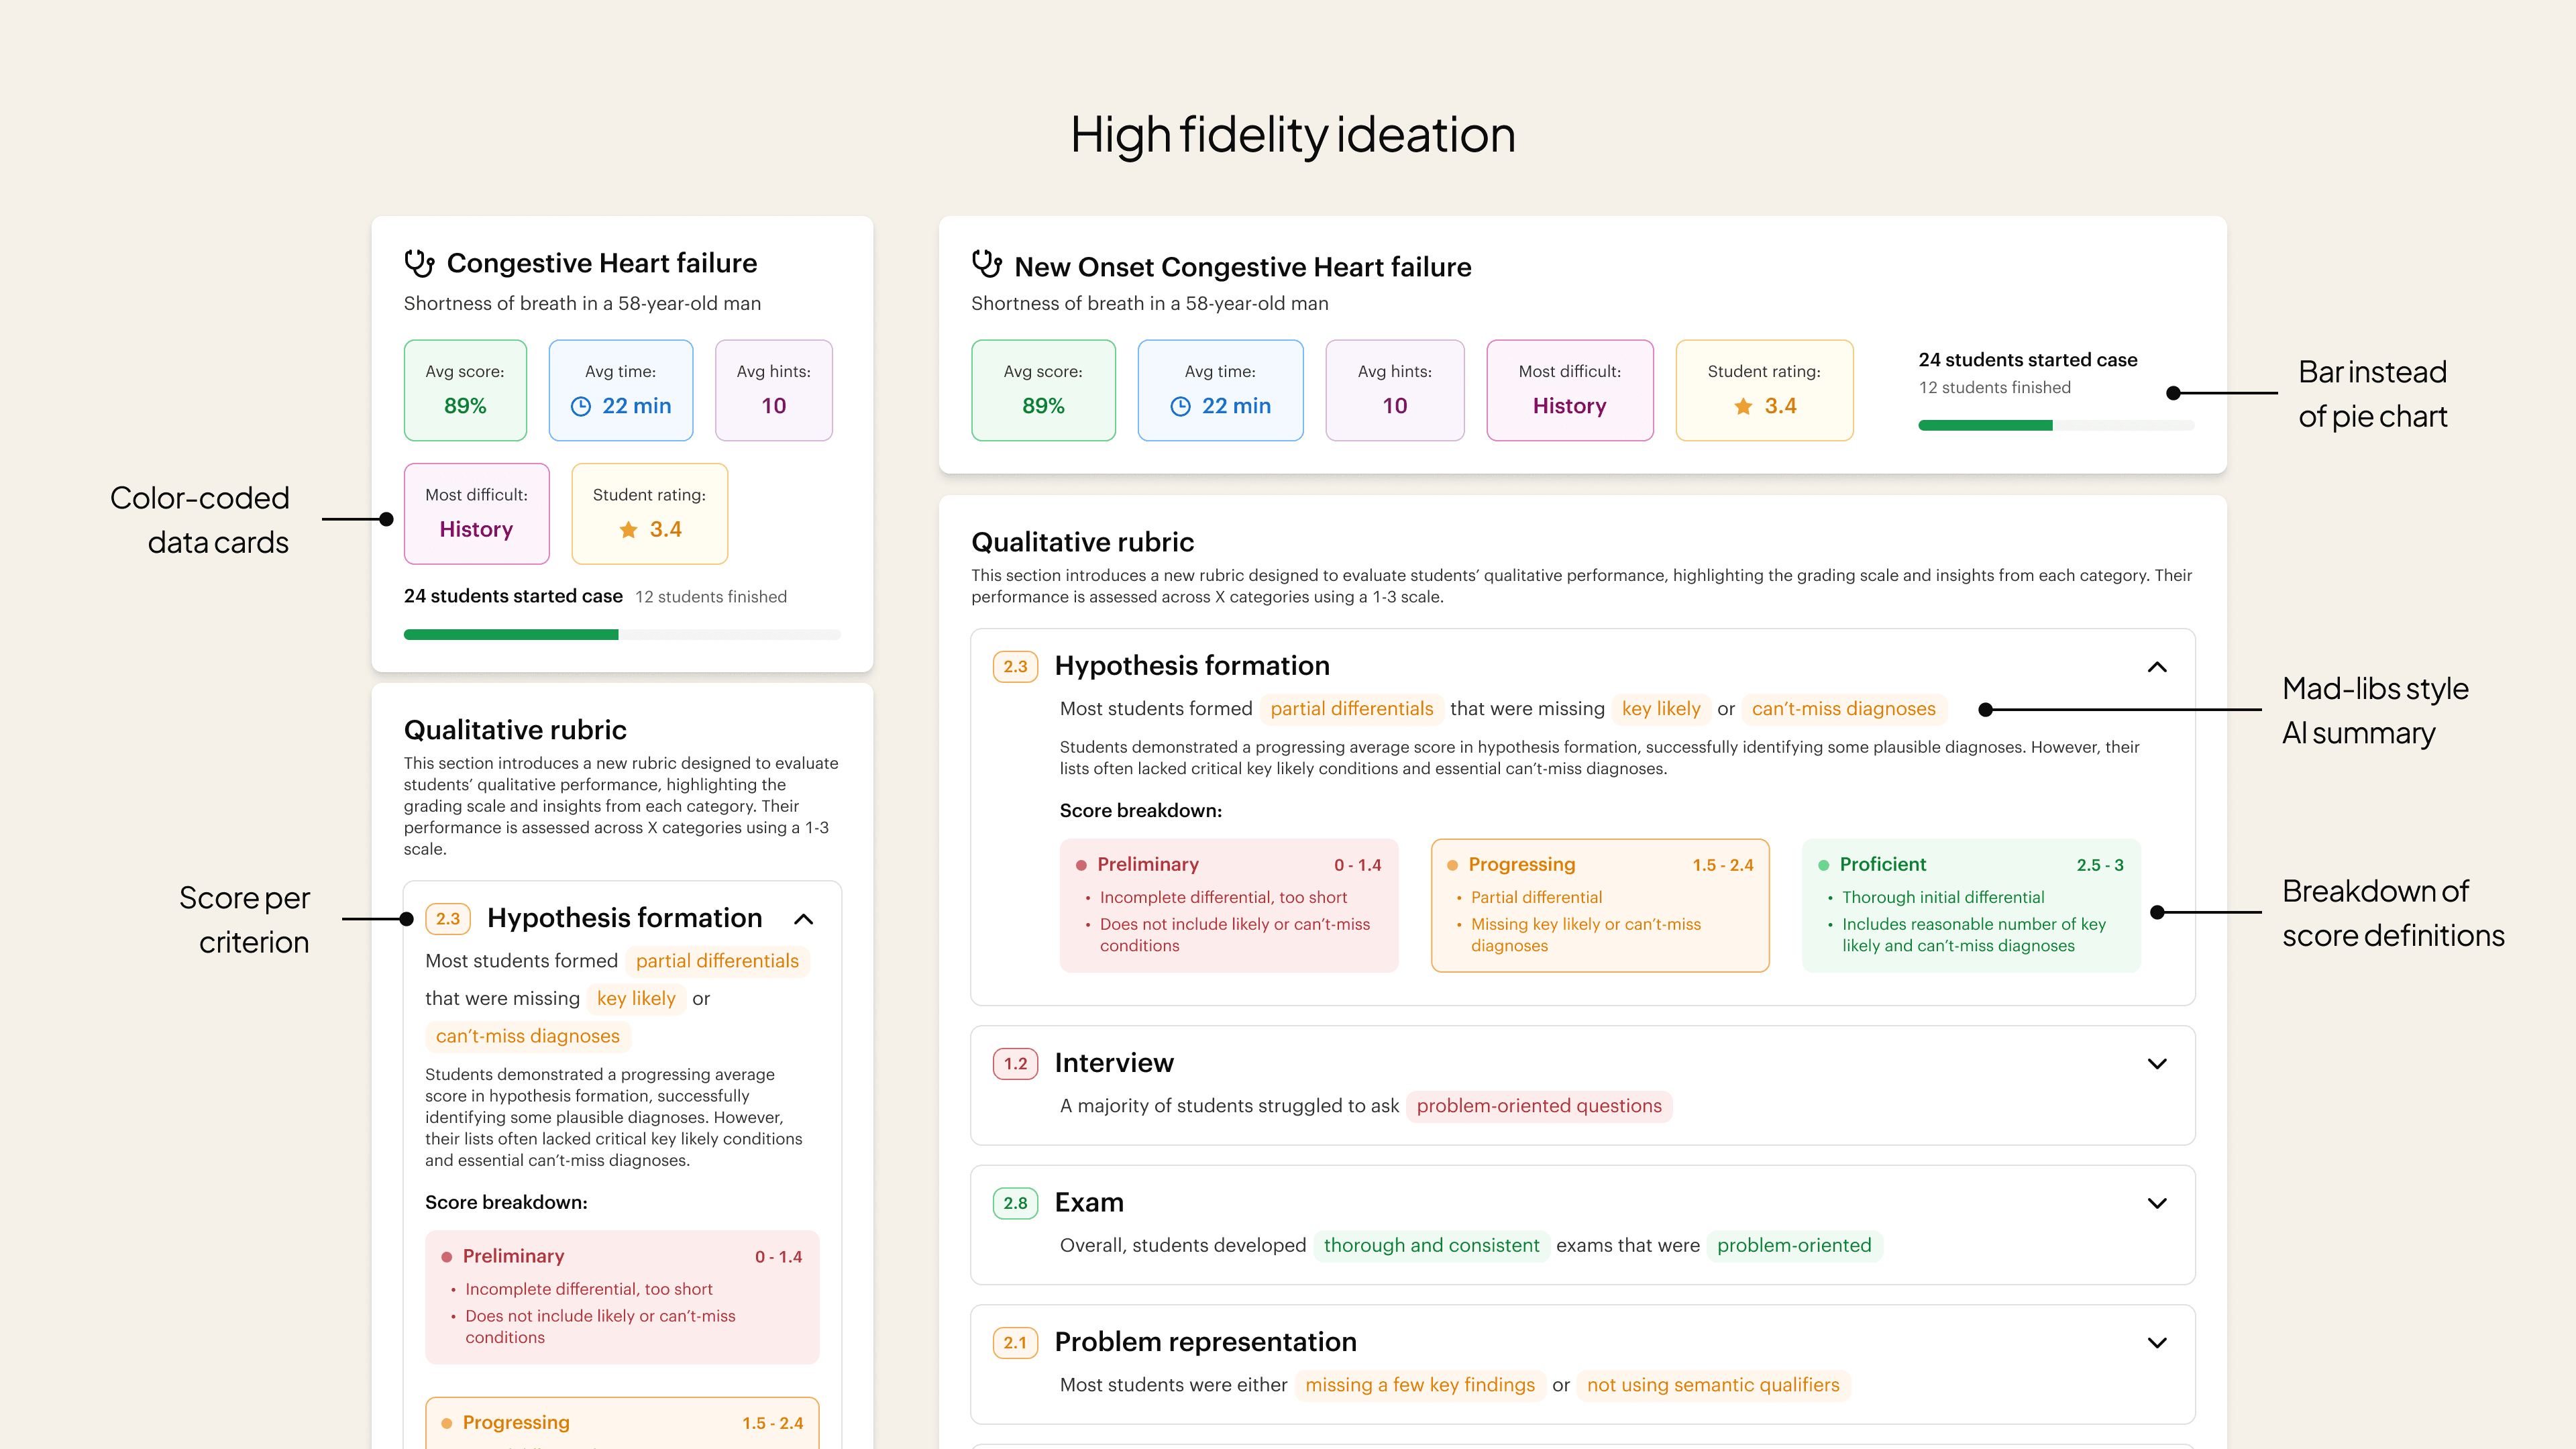The height and width of the screenshot is (1449, 2576).
Task: Expand the Problem representation section
Action: click(2157, 1342)
